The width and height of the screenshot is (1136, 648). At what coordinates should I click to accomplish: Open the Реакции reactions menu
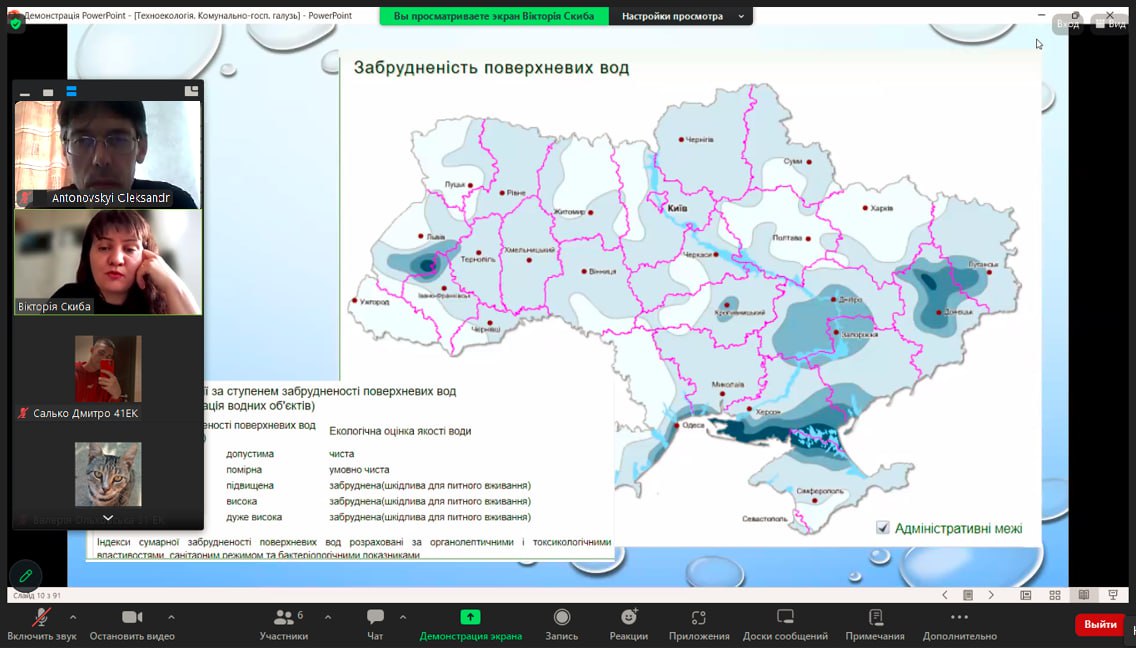[629, 625]
